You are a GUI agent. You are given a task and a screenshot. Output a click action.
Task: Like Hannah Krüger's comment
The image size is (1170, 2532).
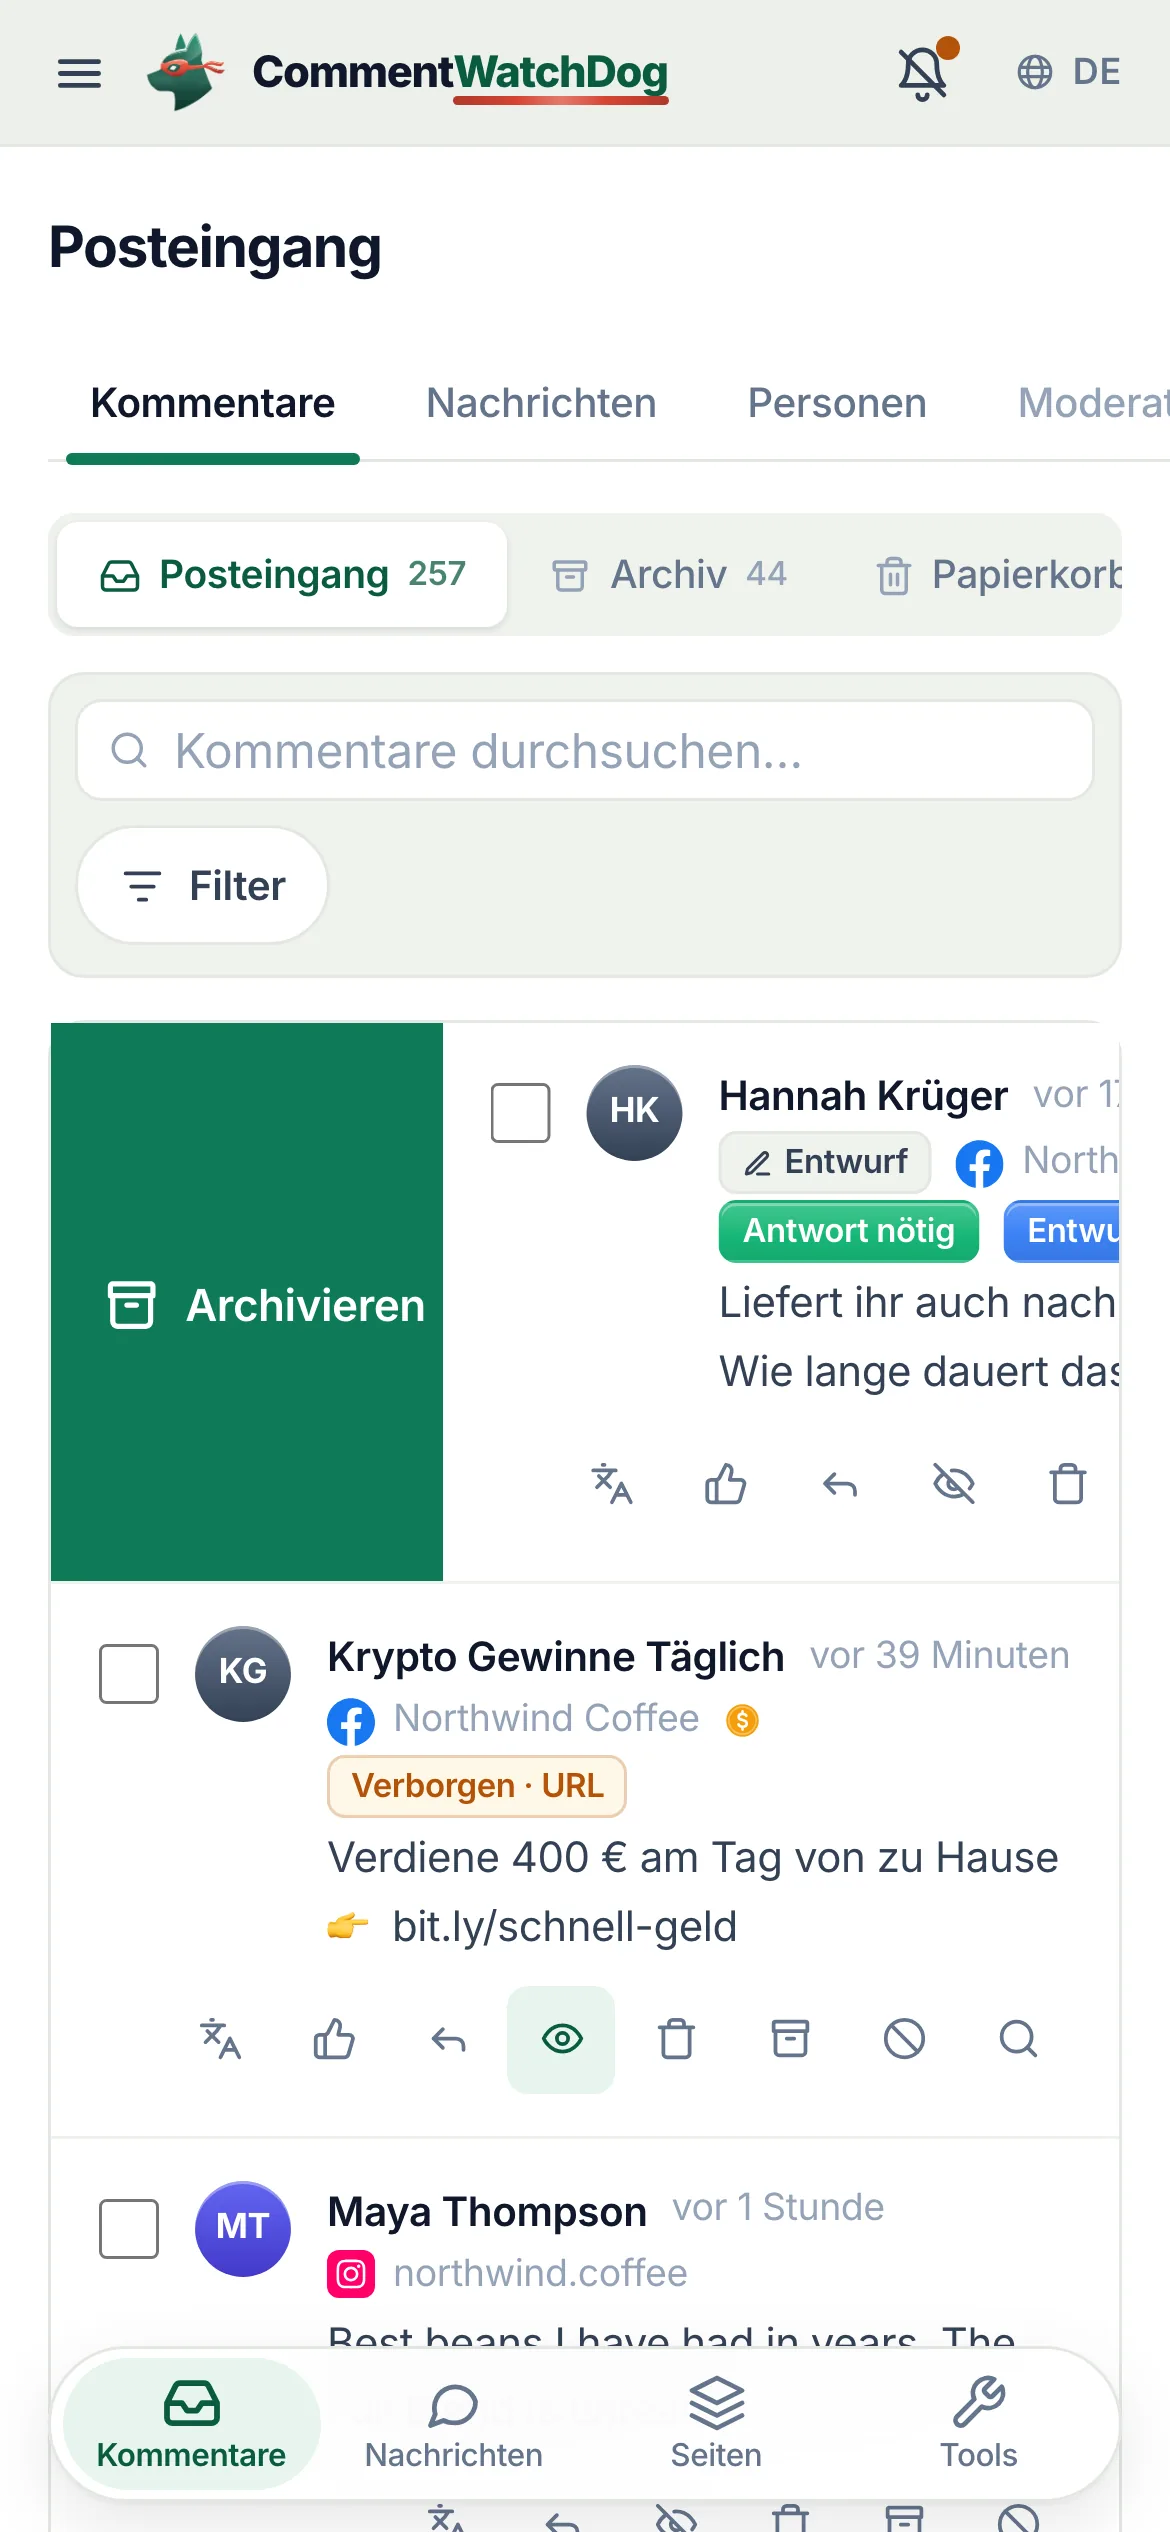pos(725,1484)
